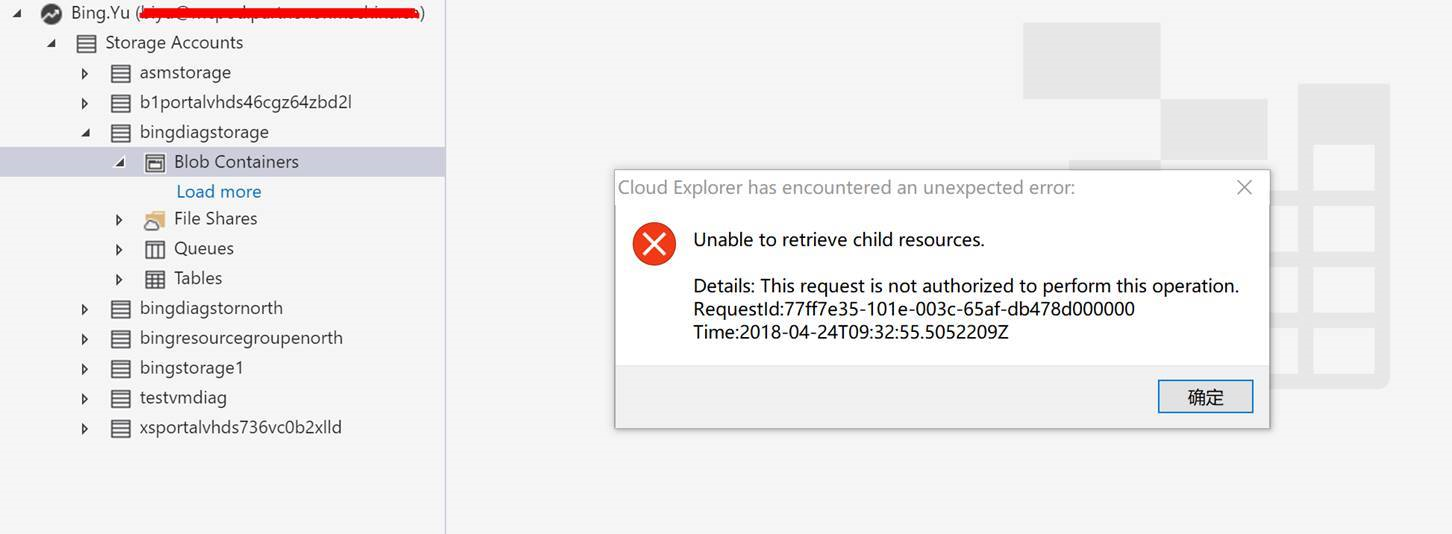Screen dimensions: 1452x534
Task: Click the Bing.Yu account icon
Action: pyautogui.click(x=51, y=14)
